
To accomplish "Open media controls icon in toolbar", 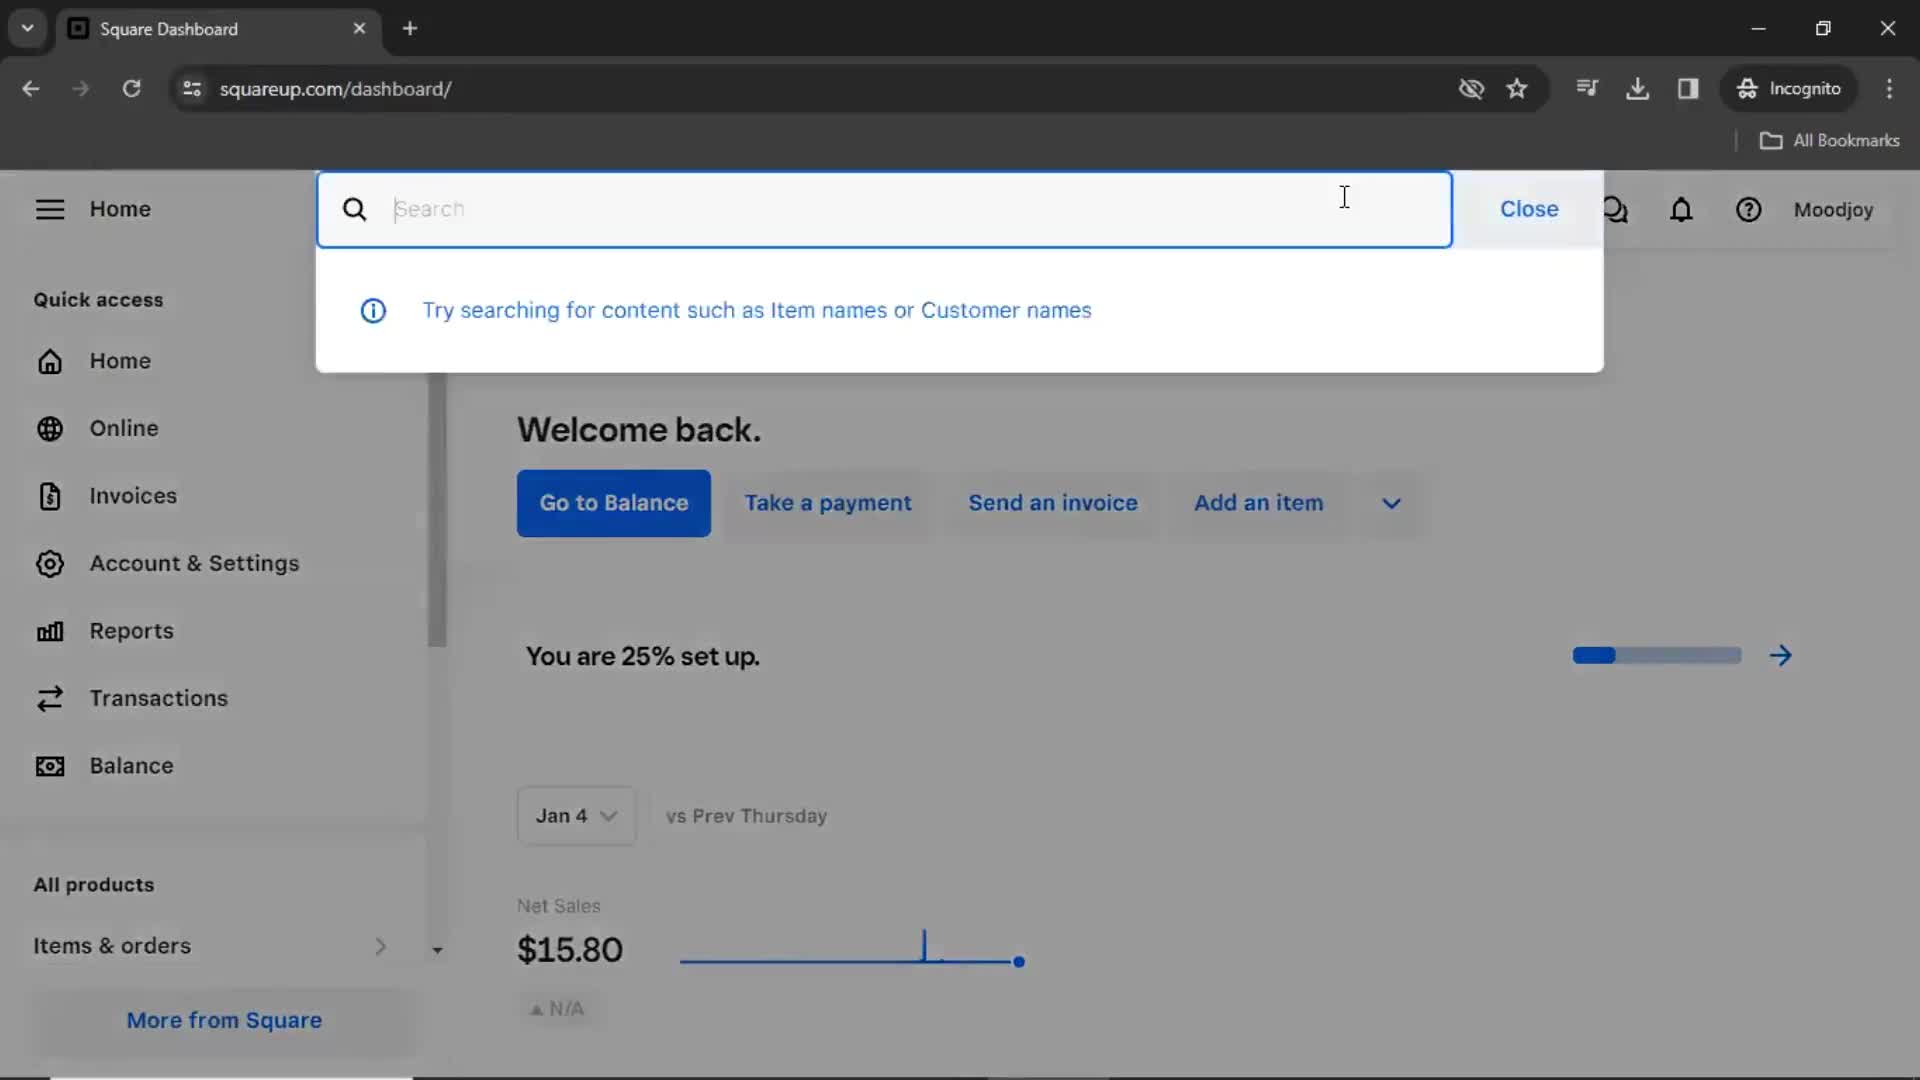I will pyautogui.click(x=1586, y=89).
